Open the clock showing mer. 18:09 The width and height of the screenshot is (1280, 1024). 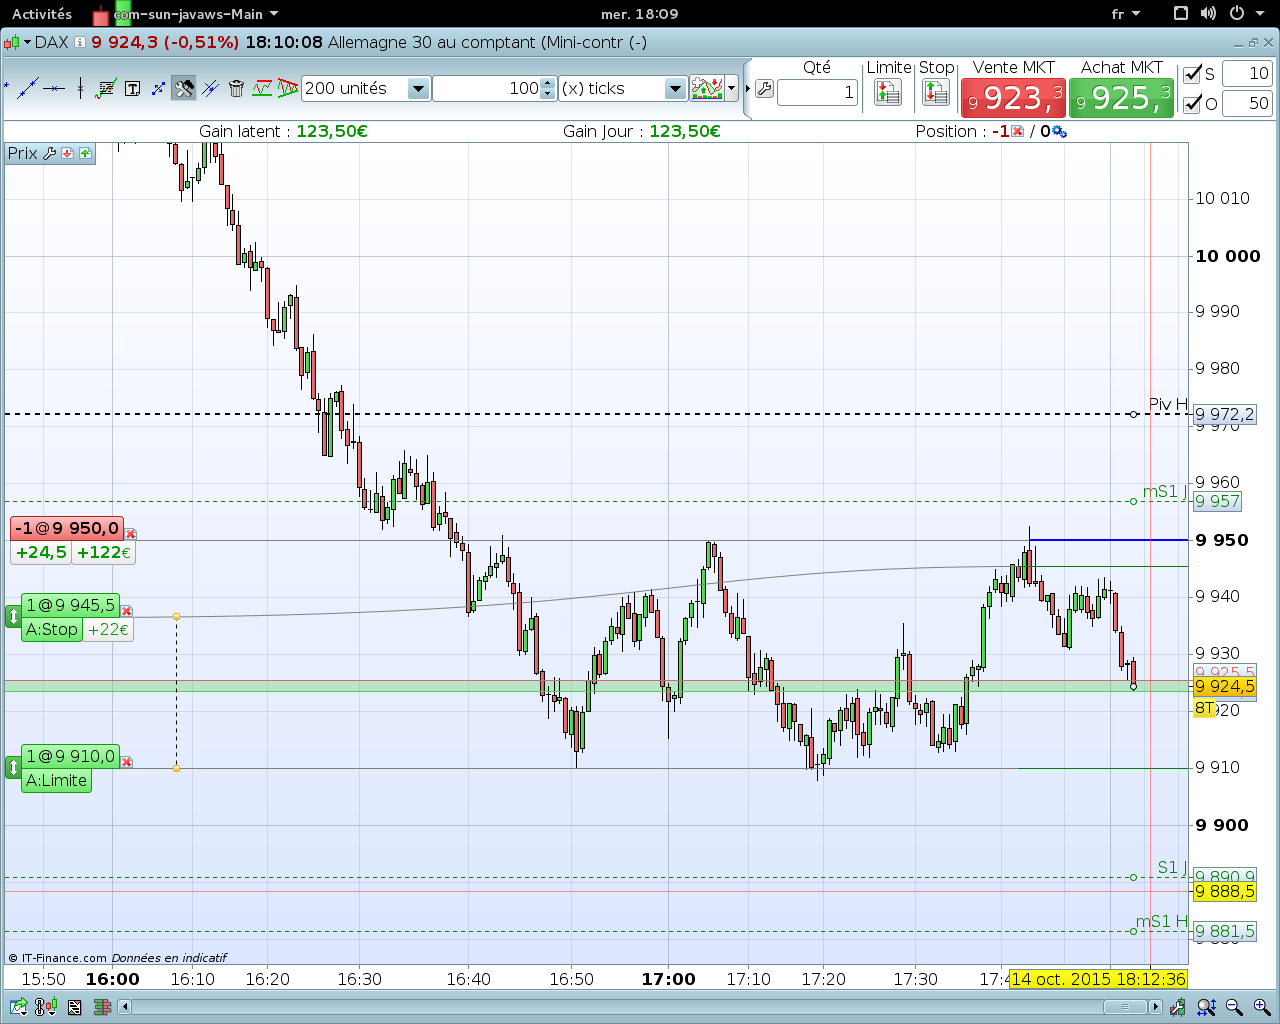[640, 14]
